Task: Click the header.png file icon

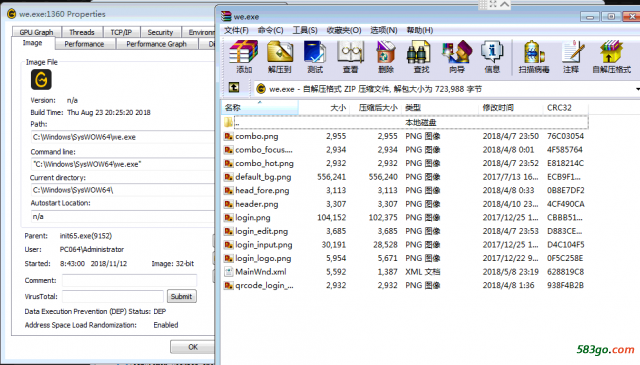Action: [229, 204]
